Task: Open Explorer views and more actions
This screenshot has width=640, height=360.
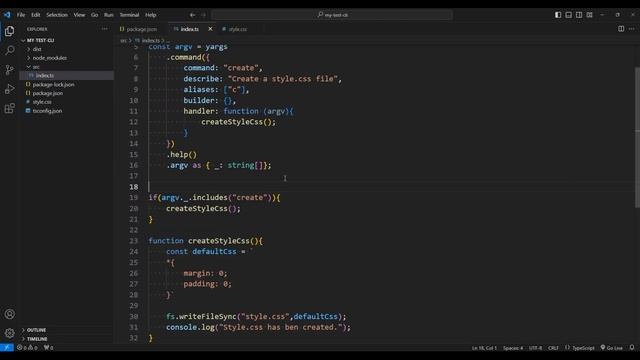Action: point(104,29)
